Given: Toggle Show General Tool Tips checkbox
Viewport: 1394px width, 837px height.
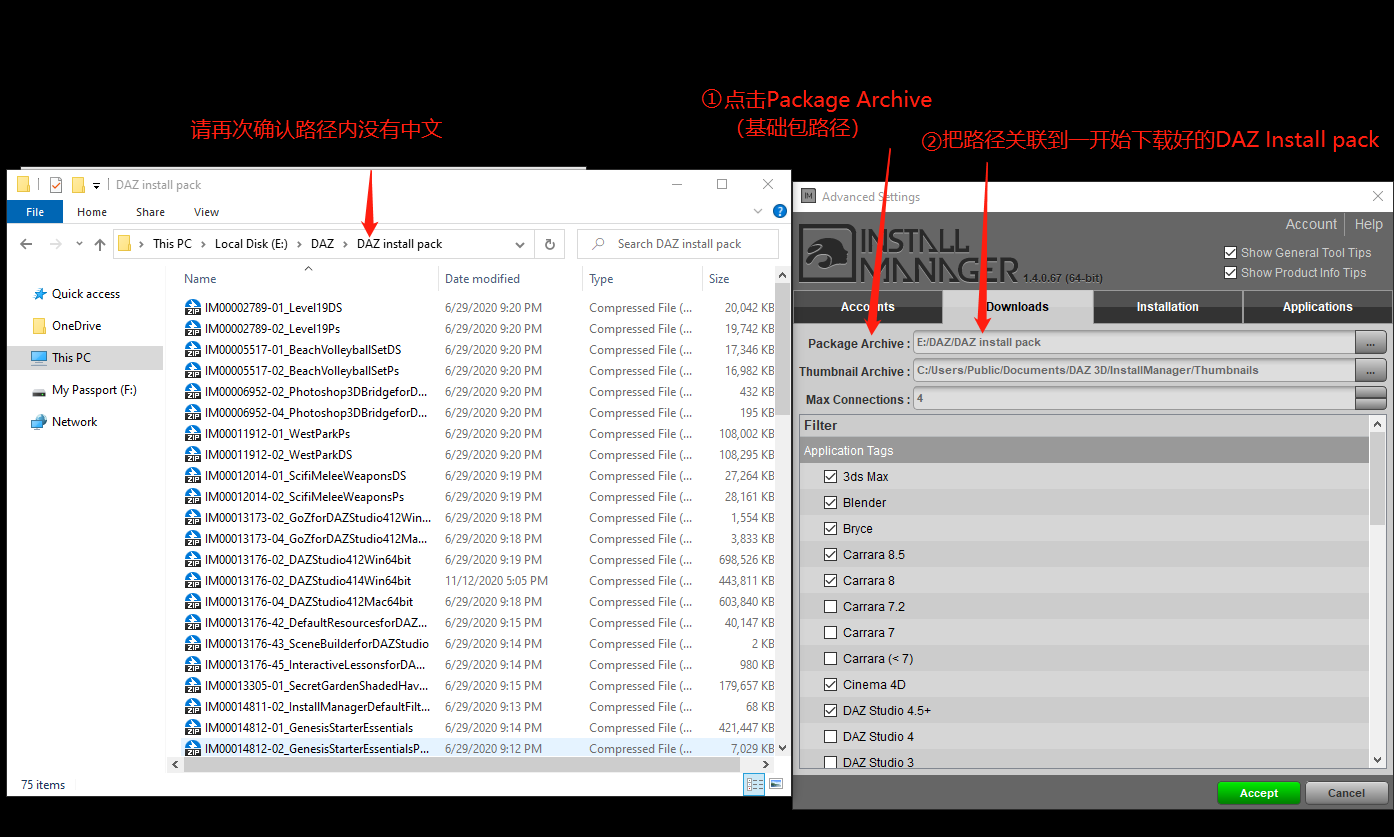Looking at the screenshot, I should [x=1231, y=253].
